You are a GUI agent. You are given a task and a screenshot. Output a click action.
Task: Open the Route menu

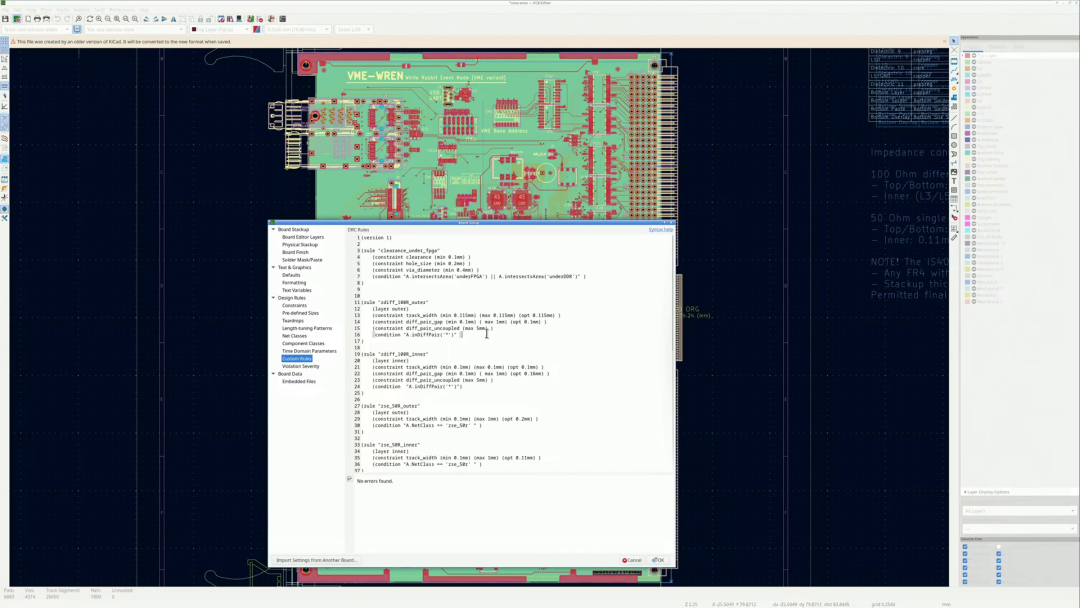click(63, 10)
